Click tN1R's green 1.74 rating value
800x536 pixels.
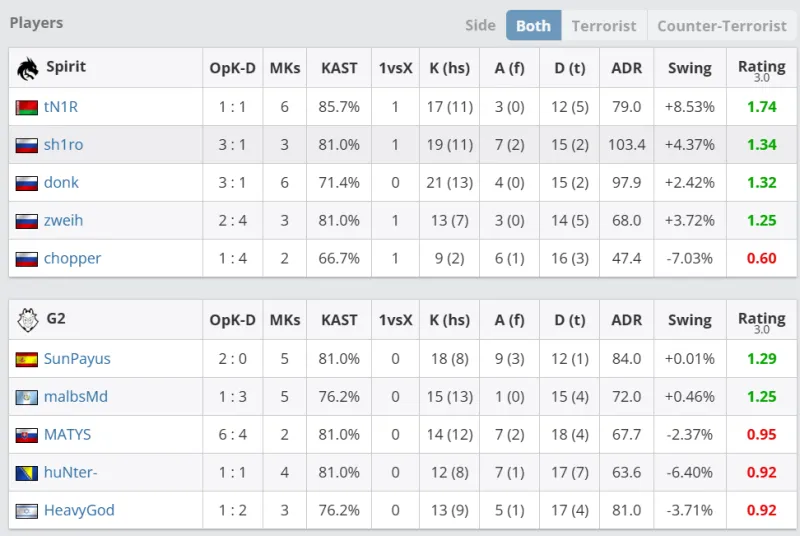pyautogui.click(x=761, y=107)
